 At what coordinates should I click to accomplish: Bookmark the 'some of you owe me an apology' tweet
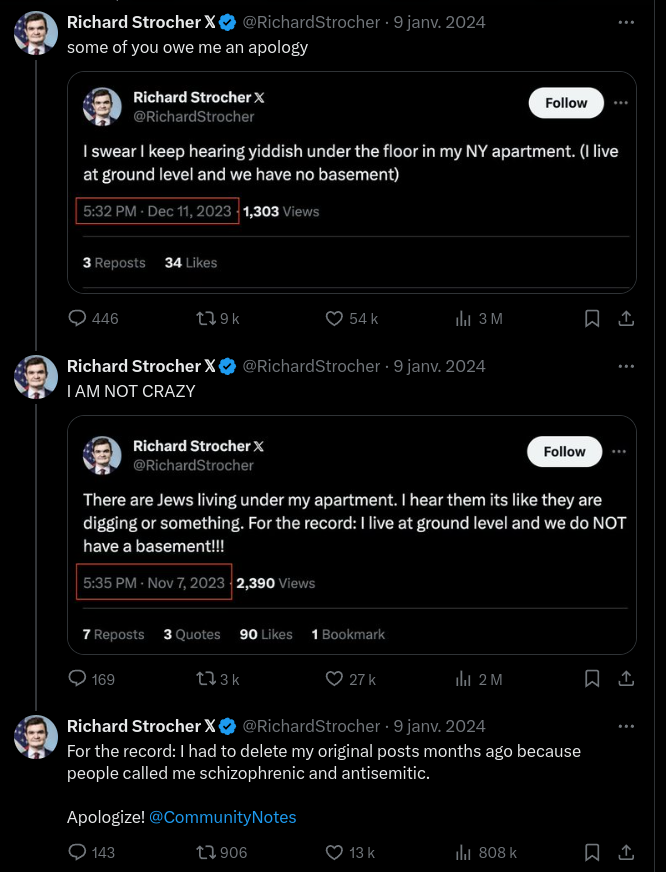point(592,319)
